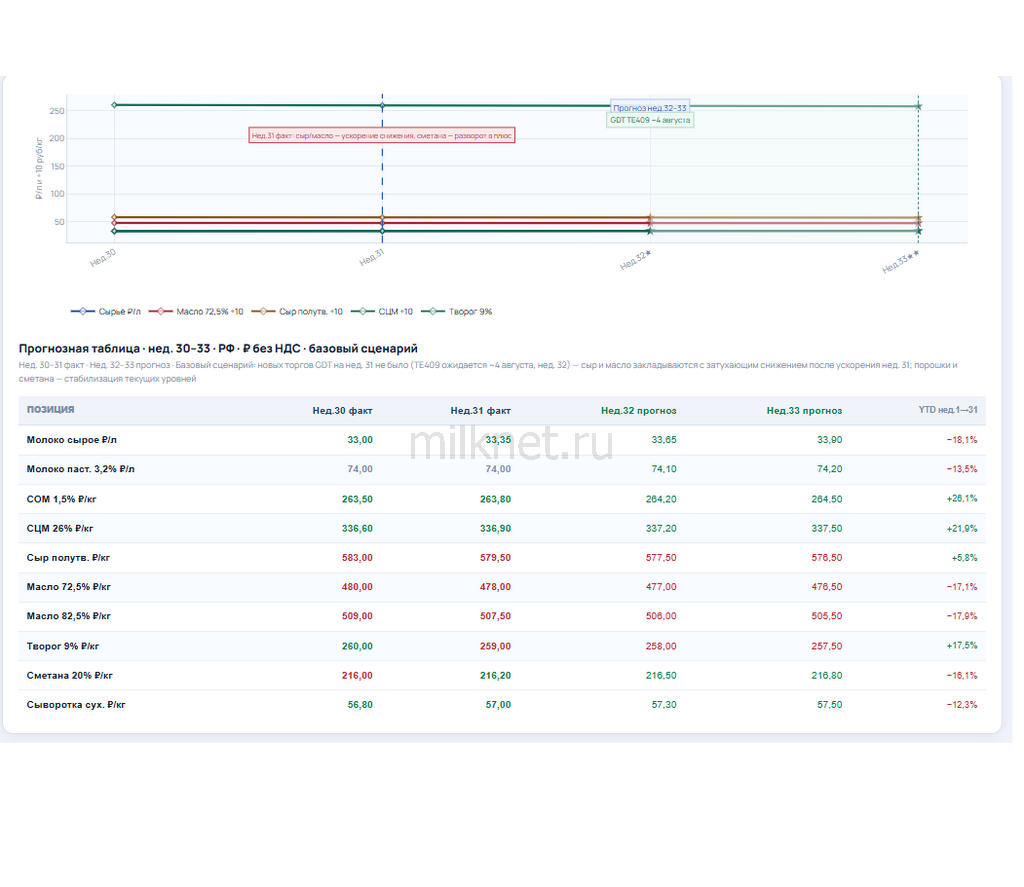Select the Масло 82,5% ₽/кг row label
Image resolution: width=1024 pixels, height=887 pixels.
pos(69,616)
